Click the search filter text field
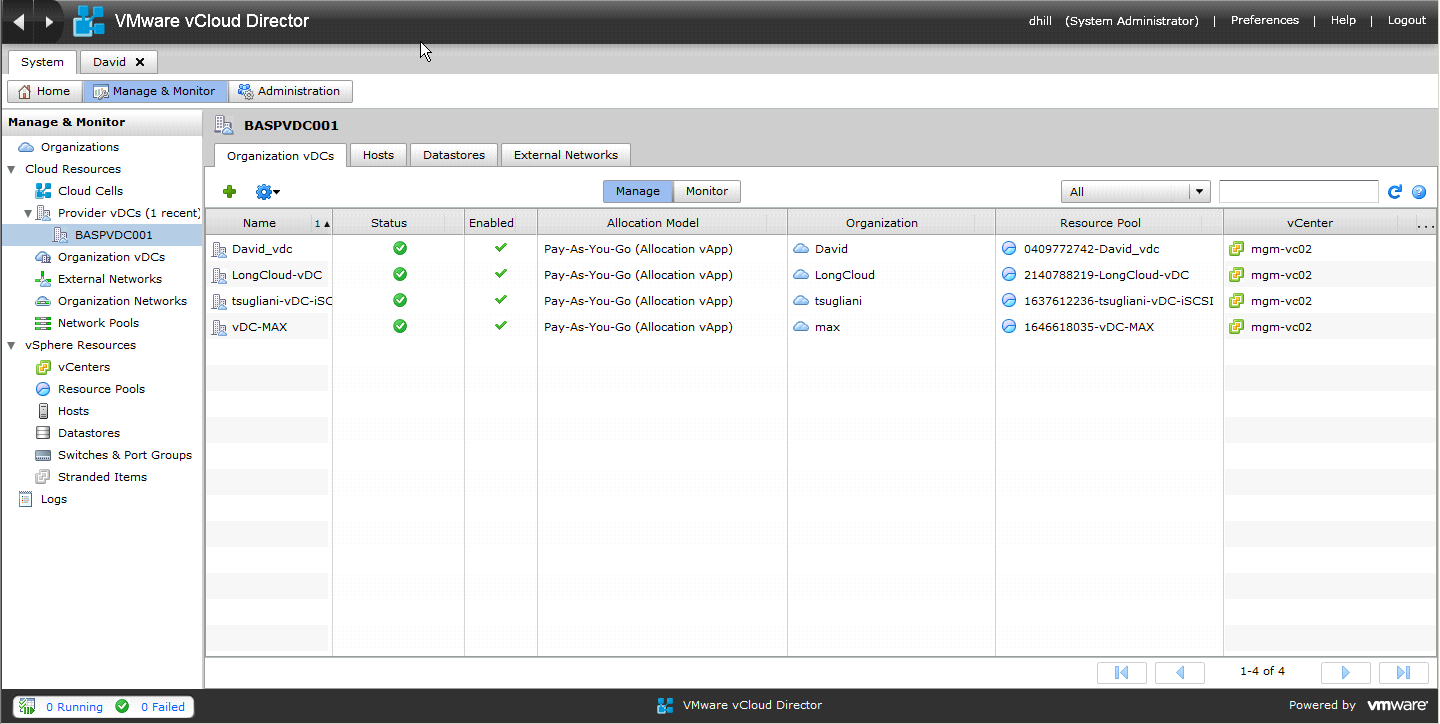 (1299, 192)
